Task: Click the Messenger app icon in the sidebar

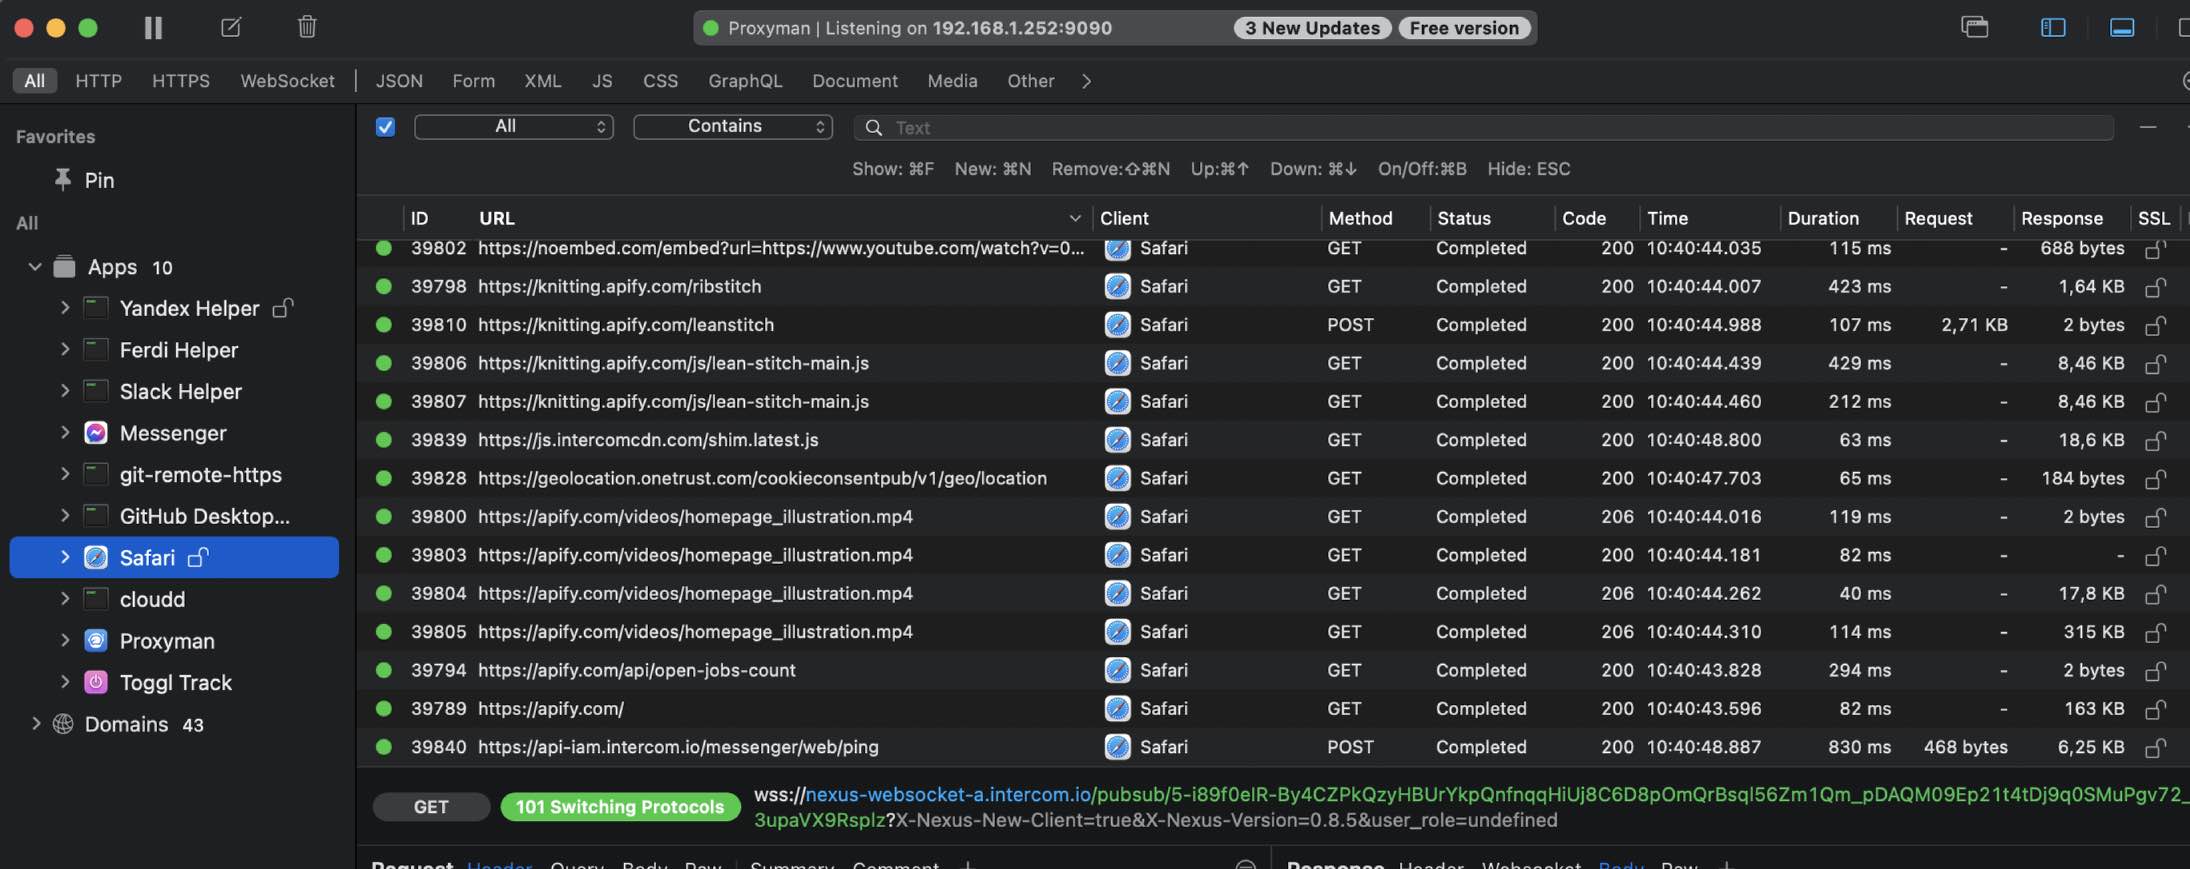Action: pyautogui.click(x=96, y=433)
